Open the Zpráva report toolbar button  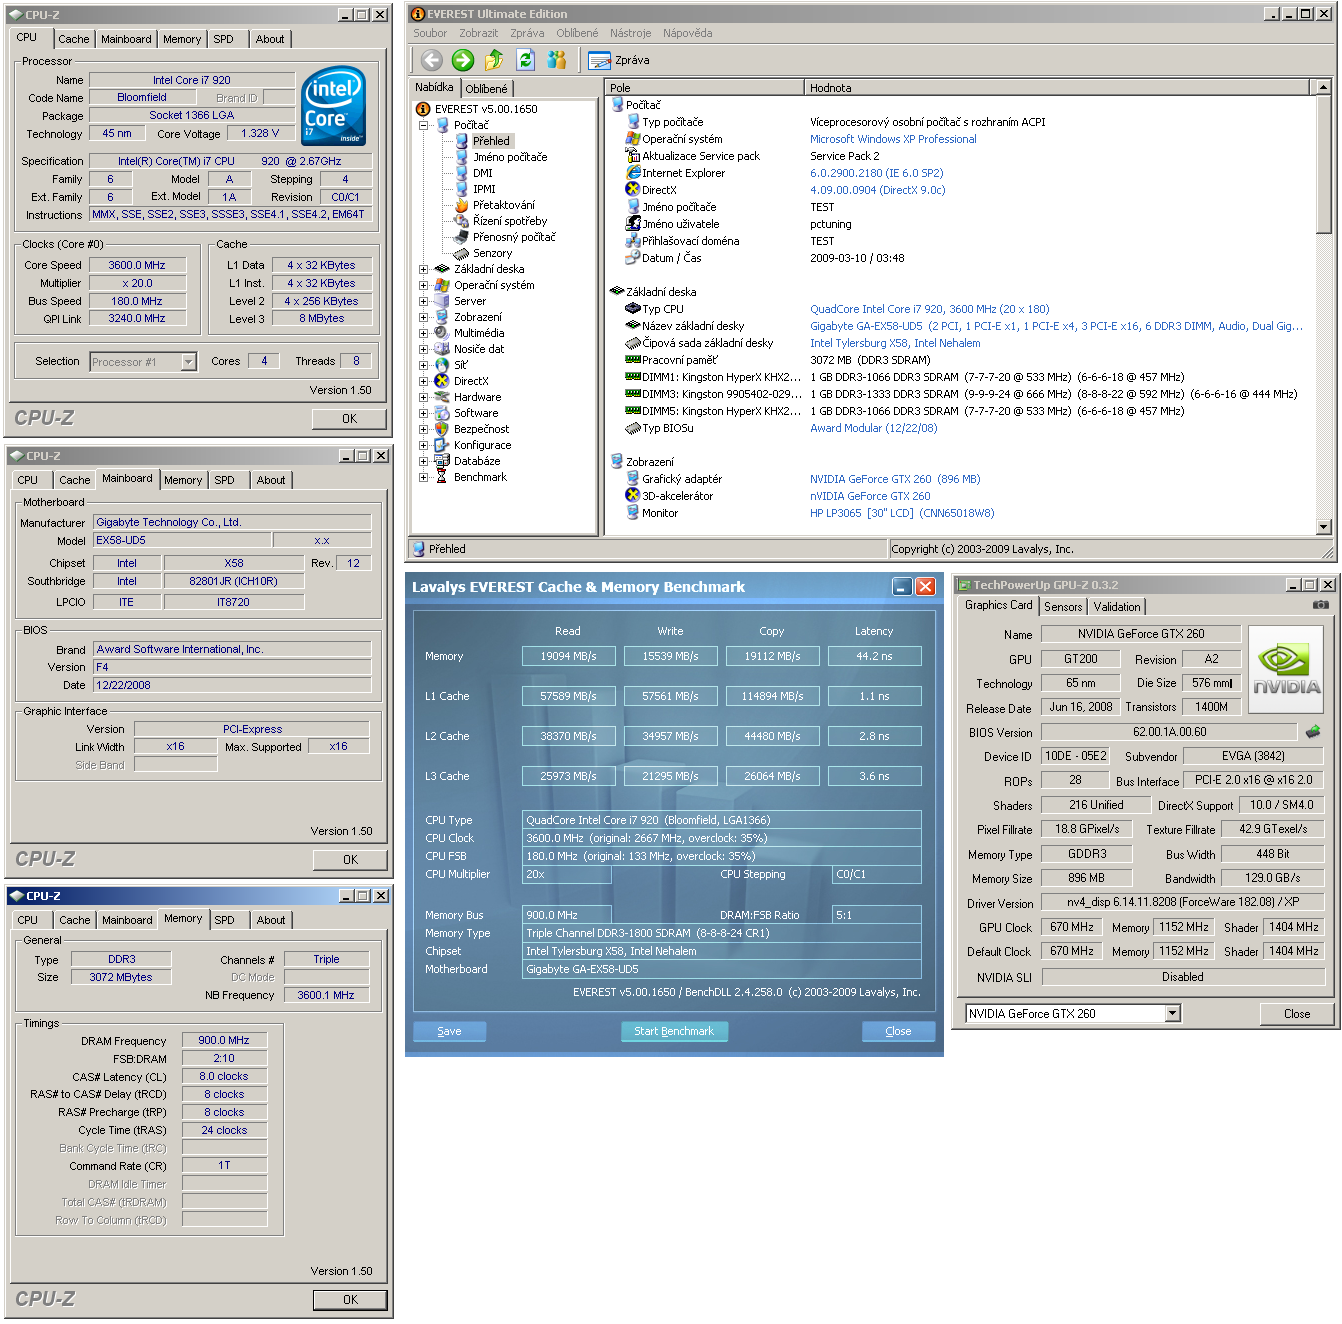[x=619, y=60]
